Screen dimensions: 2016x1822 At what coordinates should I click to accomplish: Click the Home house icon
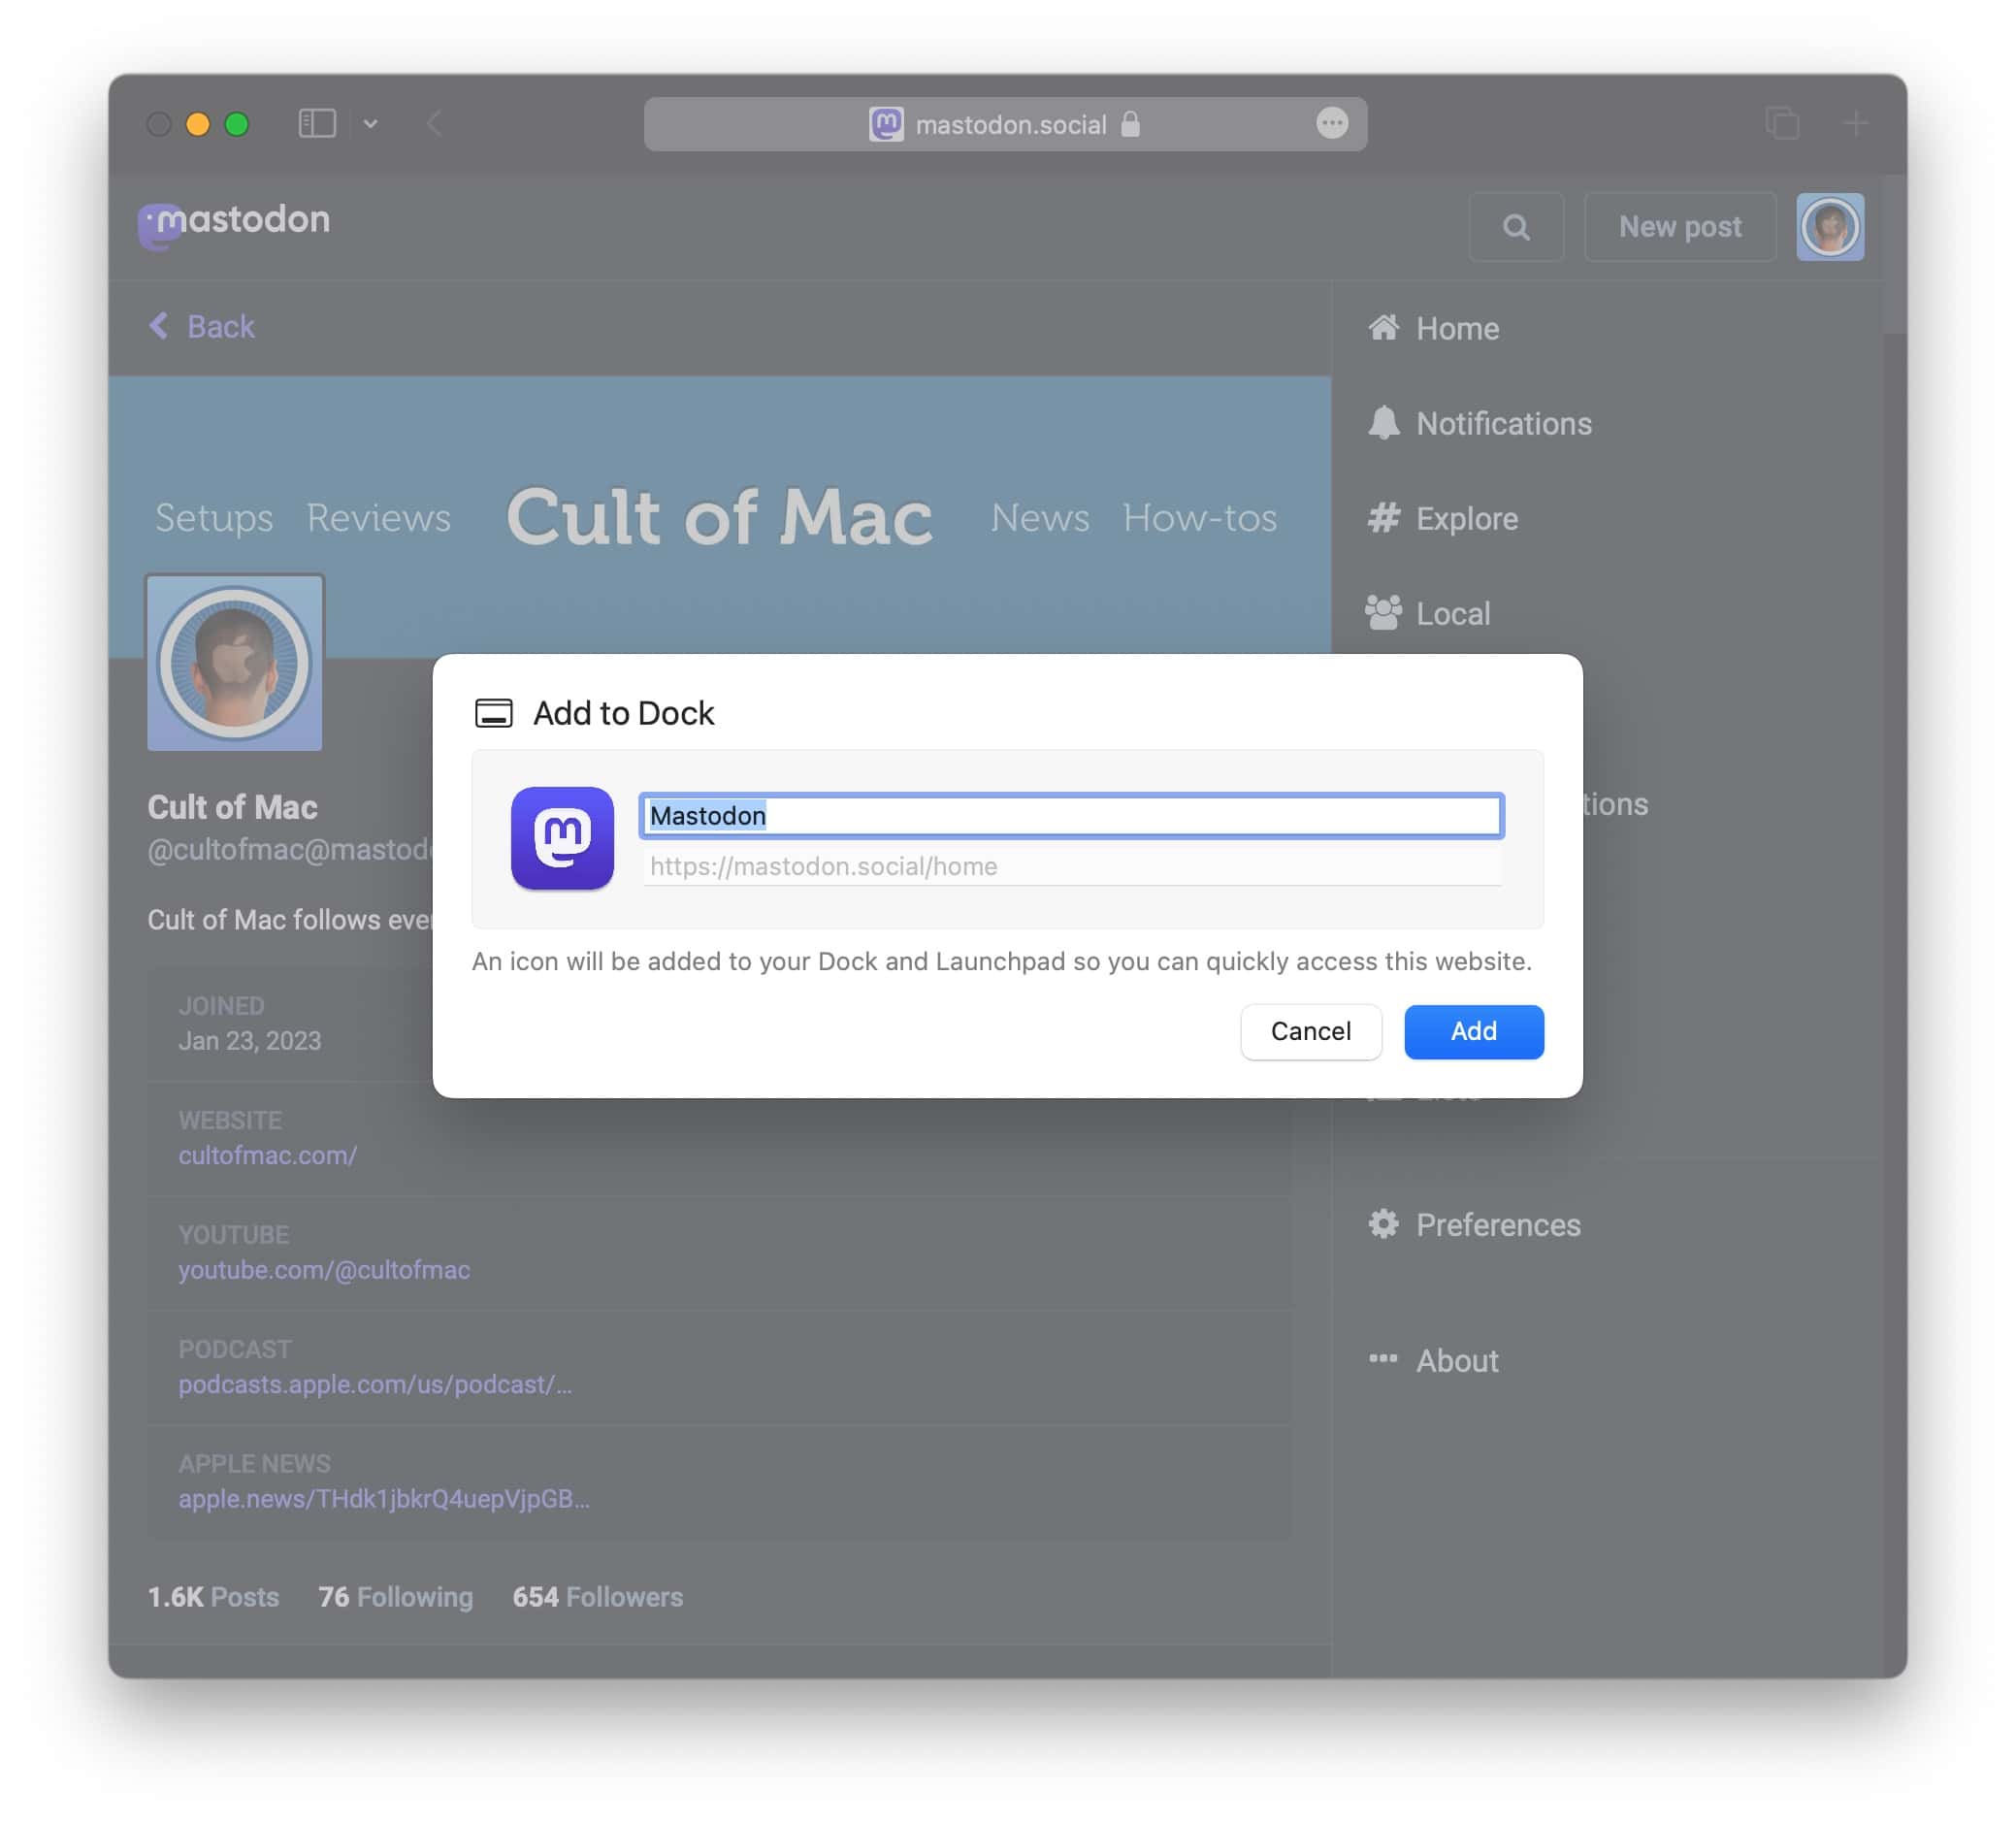pos(1383,327)
